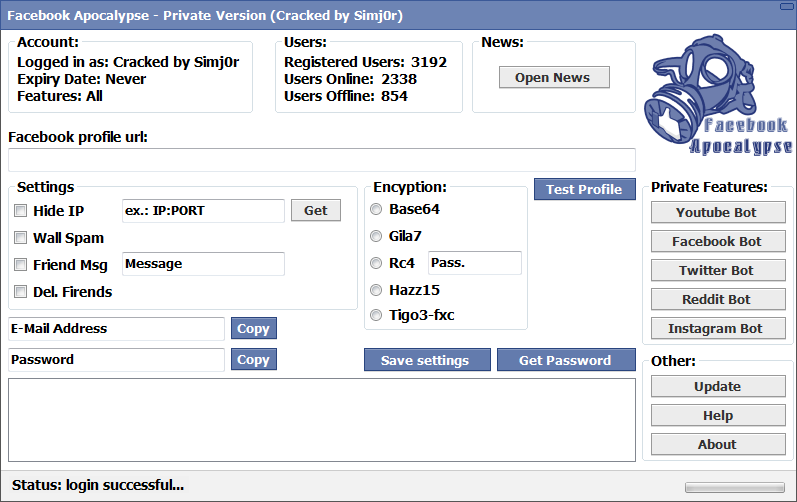Click the Test Profile button
The image size is (797, 502).
click(x=585, y=189)
